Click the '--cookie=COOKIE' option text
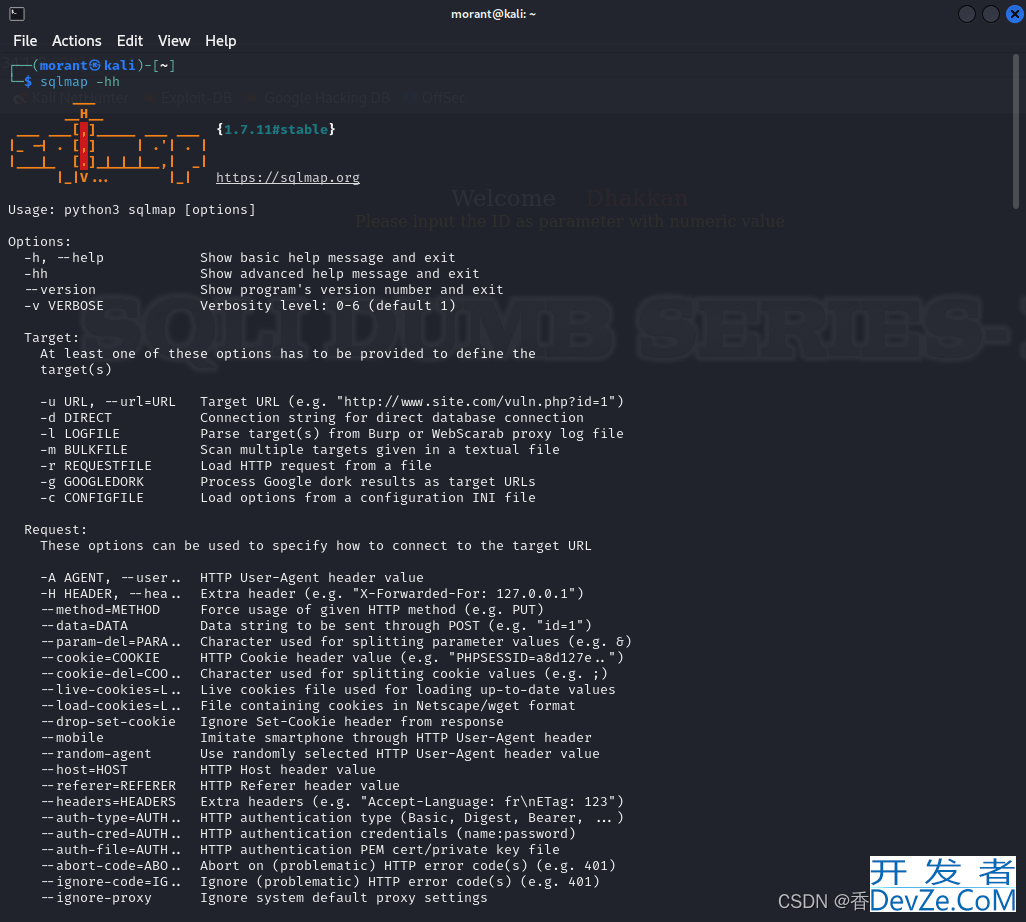Screen dimensions: 1026x922 tap(100, 658)
